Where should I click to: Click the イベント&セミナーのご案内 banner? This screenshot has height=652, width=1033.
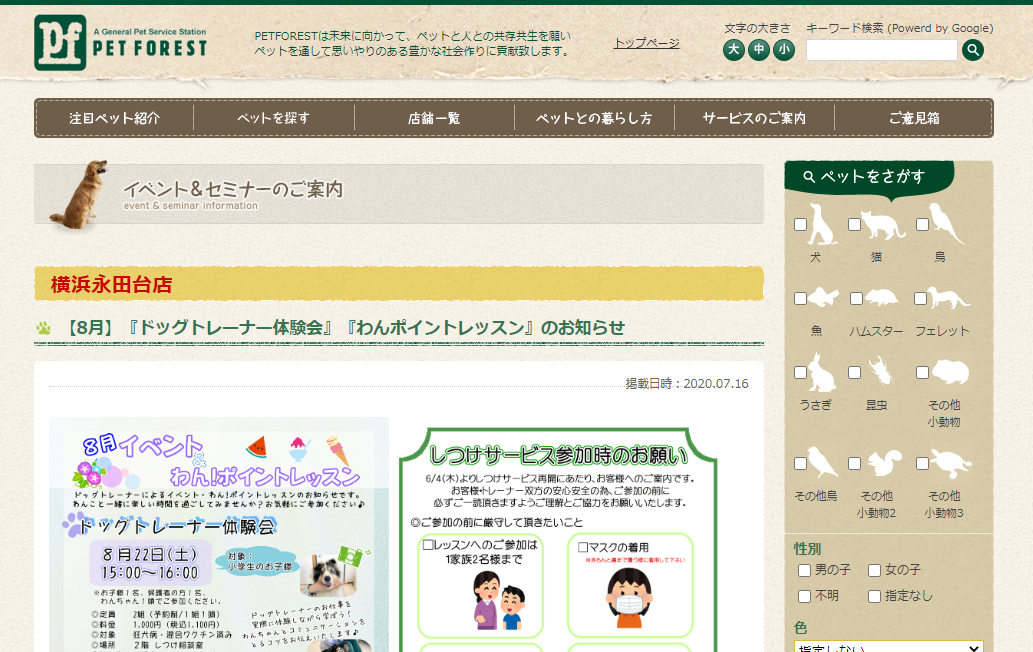click(x=399, y=194)
